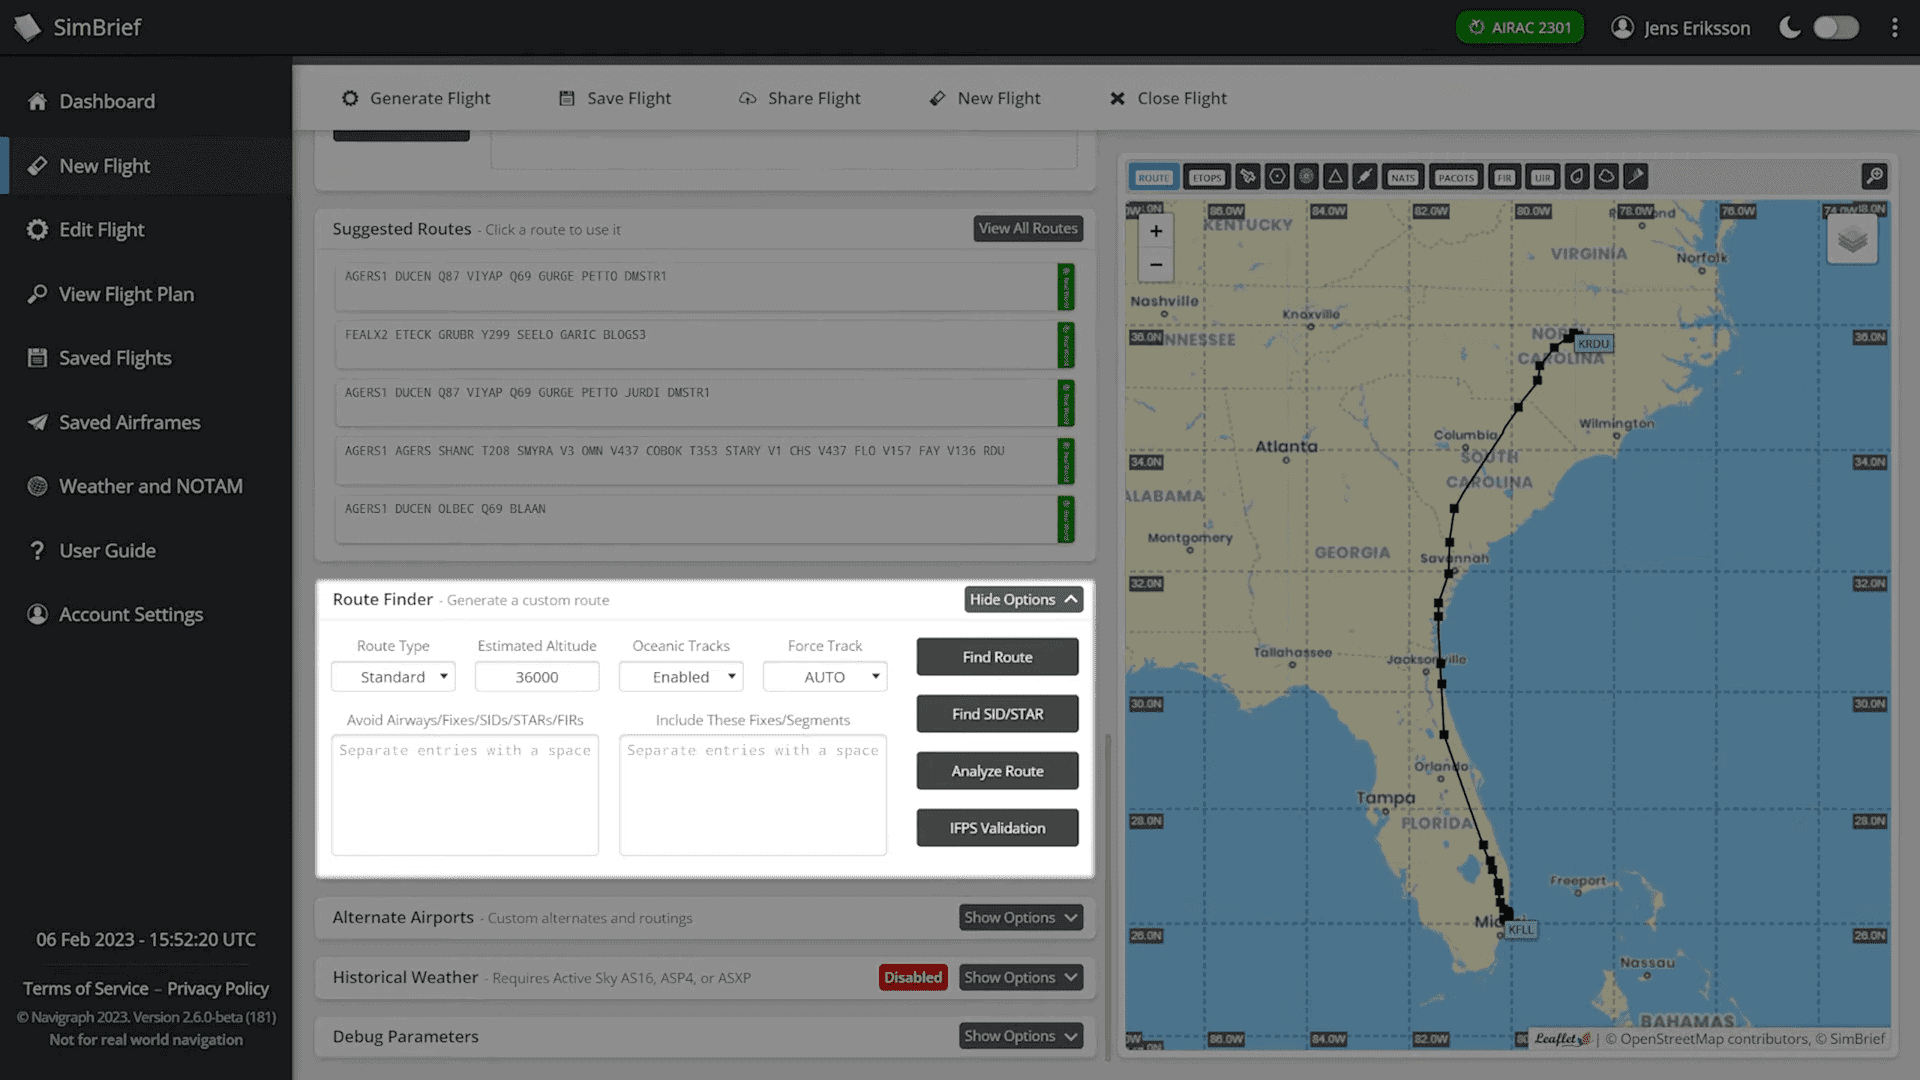
Task: Click the Find Route button
Action: [x=997, y=657]
